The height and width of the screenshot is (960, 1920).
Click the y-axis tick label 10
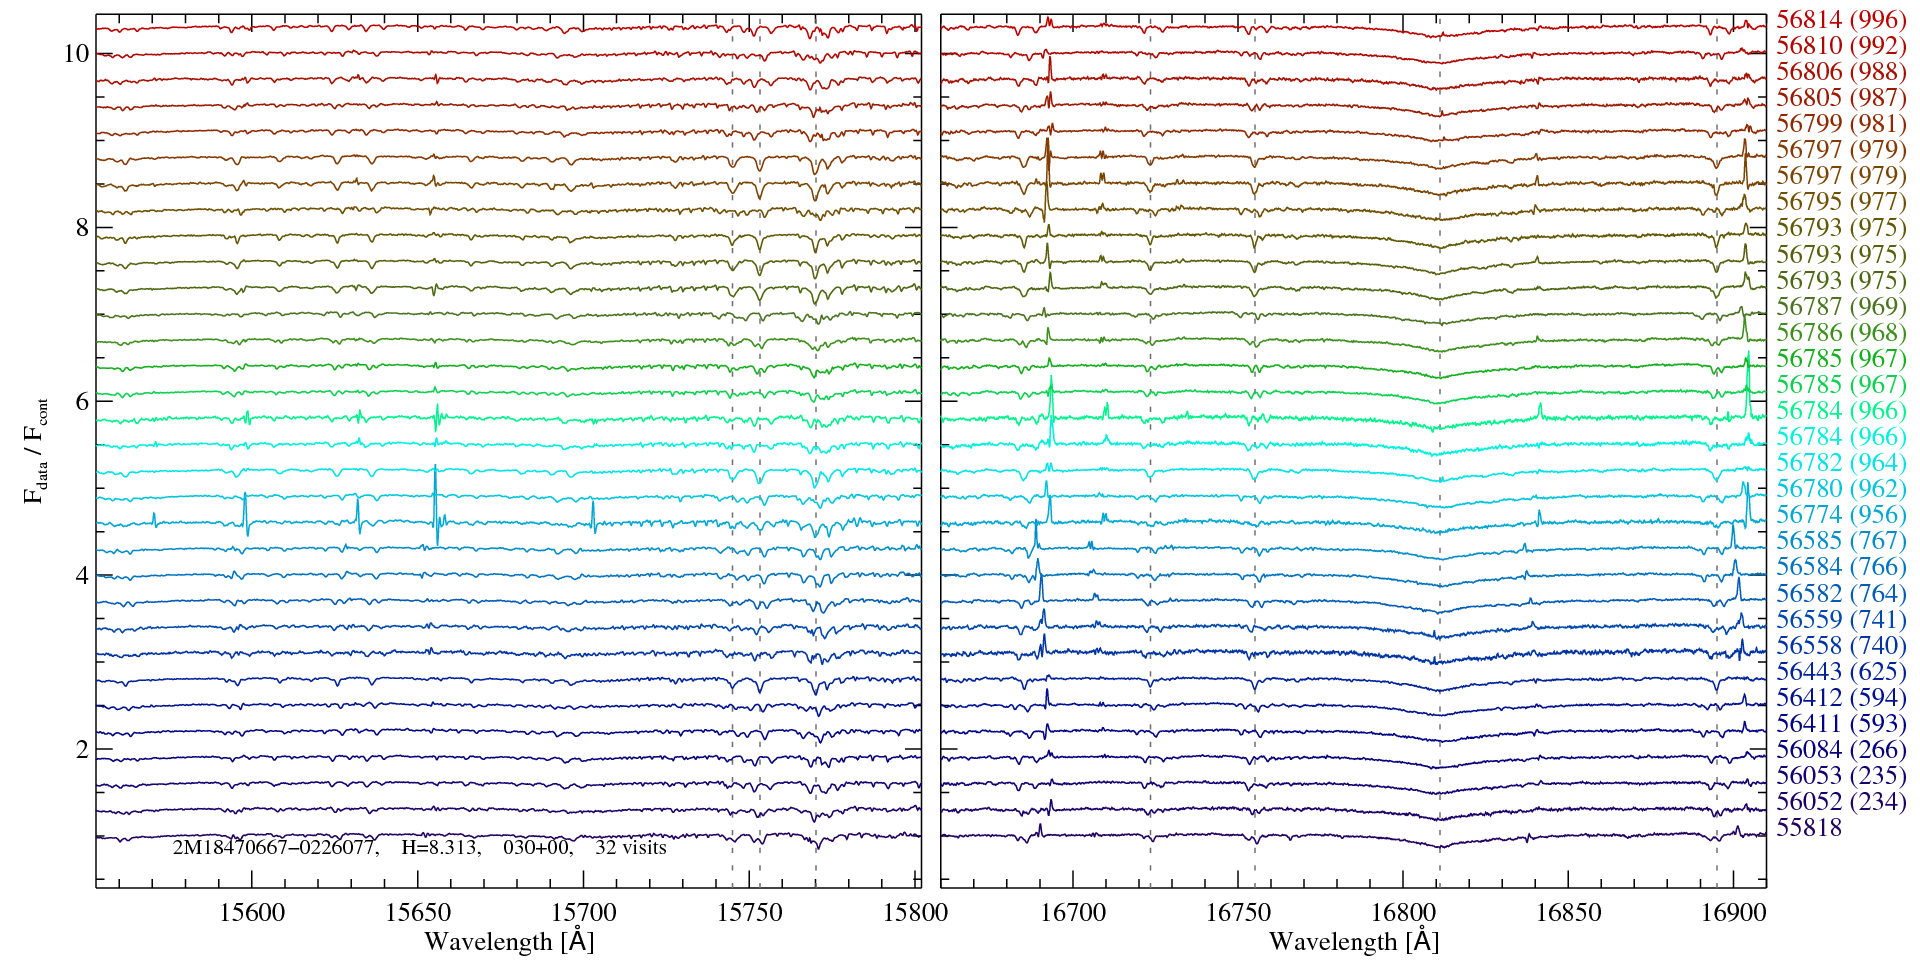coord(76,54)
